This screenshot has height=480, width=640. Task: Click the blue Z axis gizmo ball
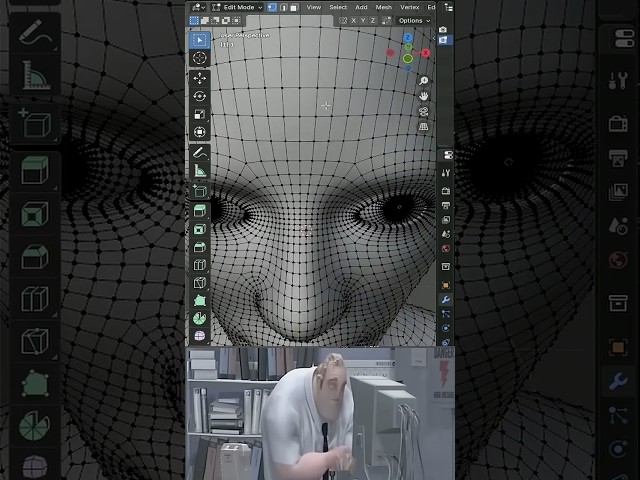pos(408,38)
